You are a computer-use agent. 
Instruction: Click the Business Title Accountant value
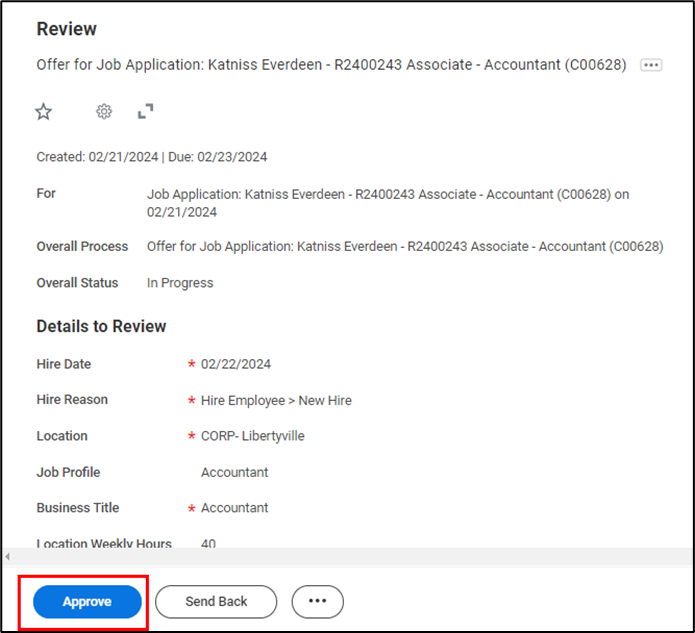coord(234,508)
